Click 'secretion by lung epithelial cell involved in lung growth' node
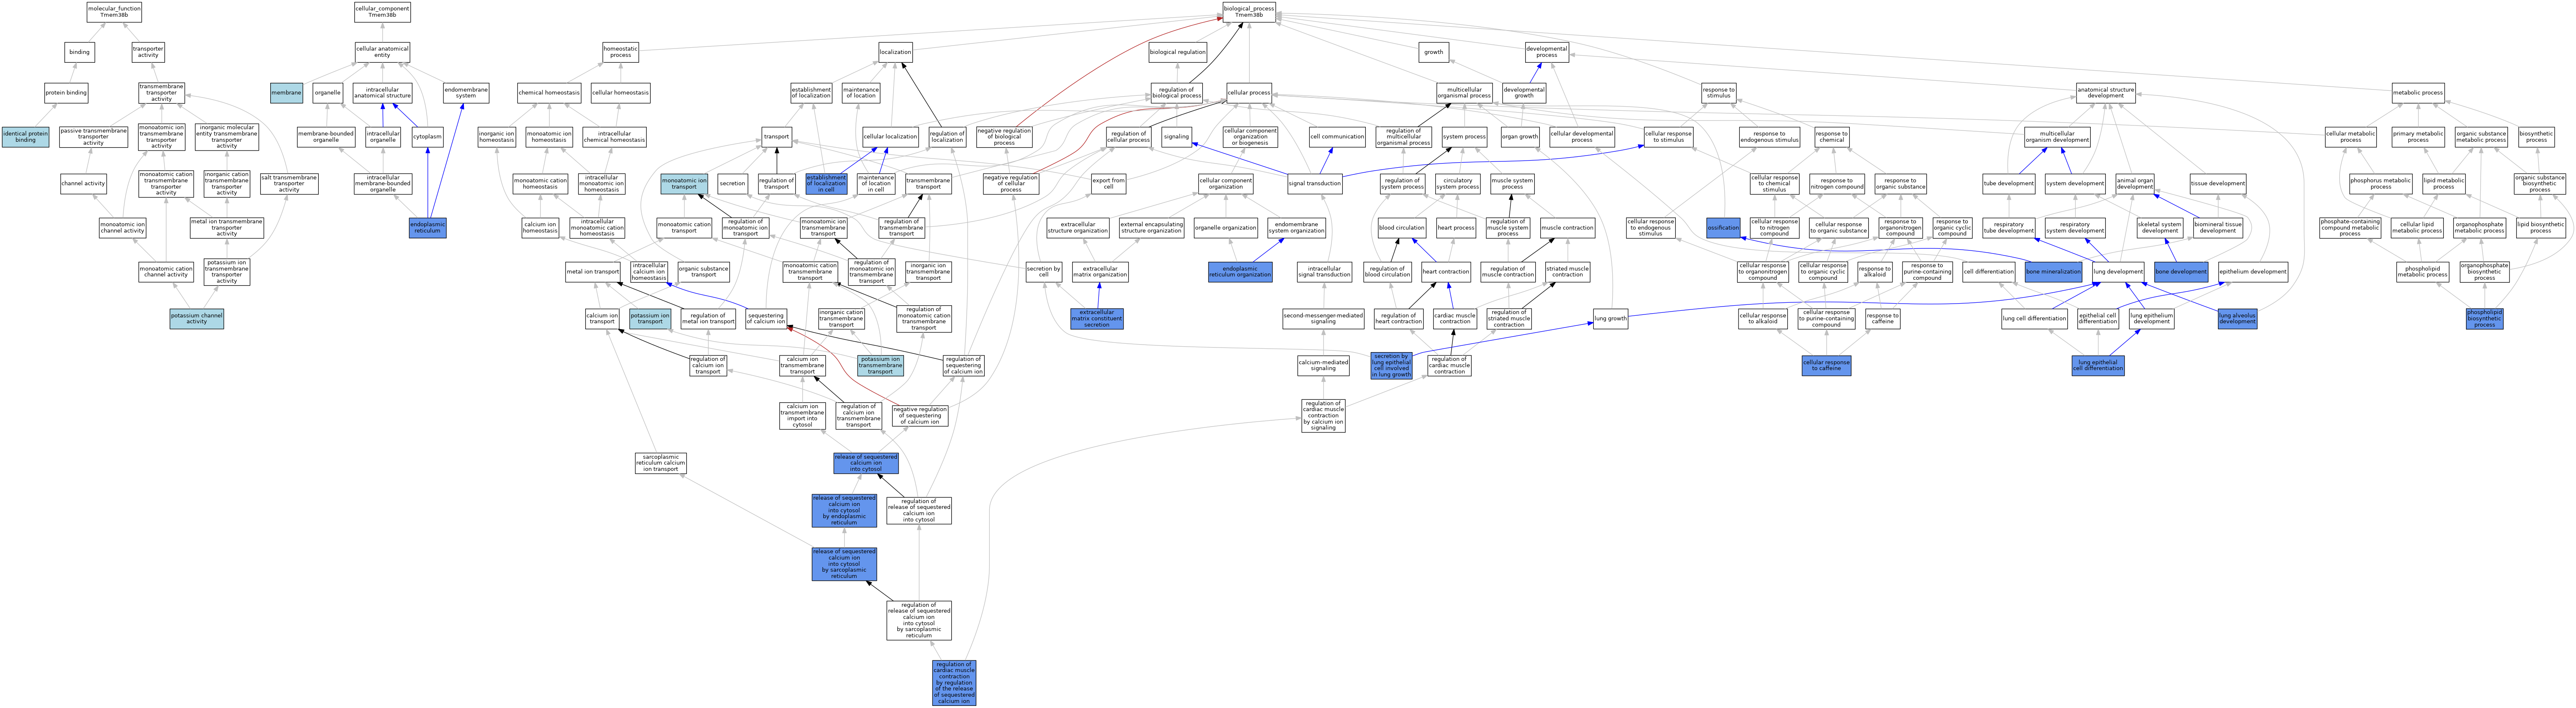This screenshot has height=708, width=2576. pos(1391,365)
